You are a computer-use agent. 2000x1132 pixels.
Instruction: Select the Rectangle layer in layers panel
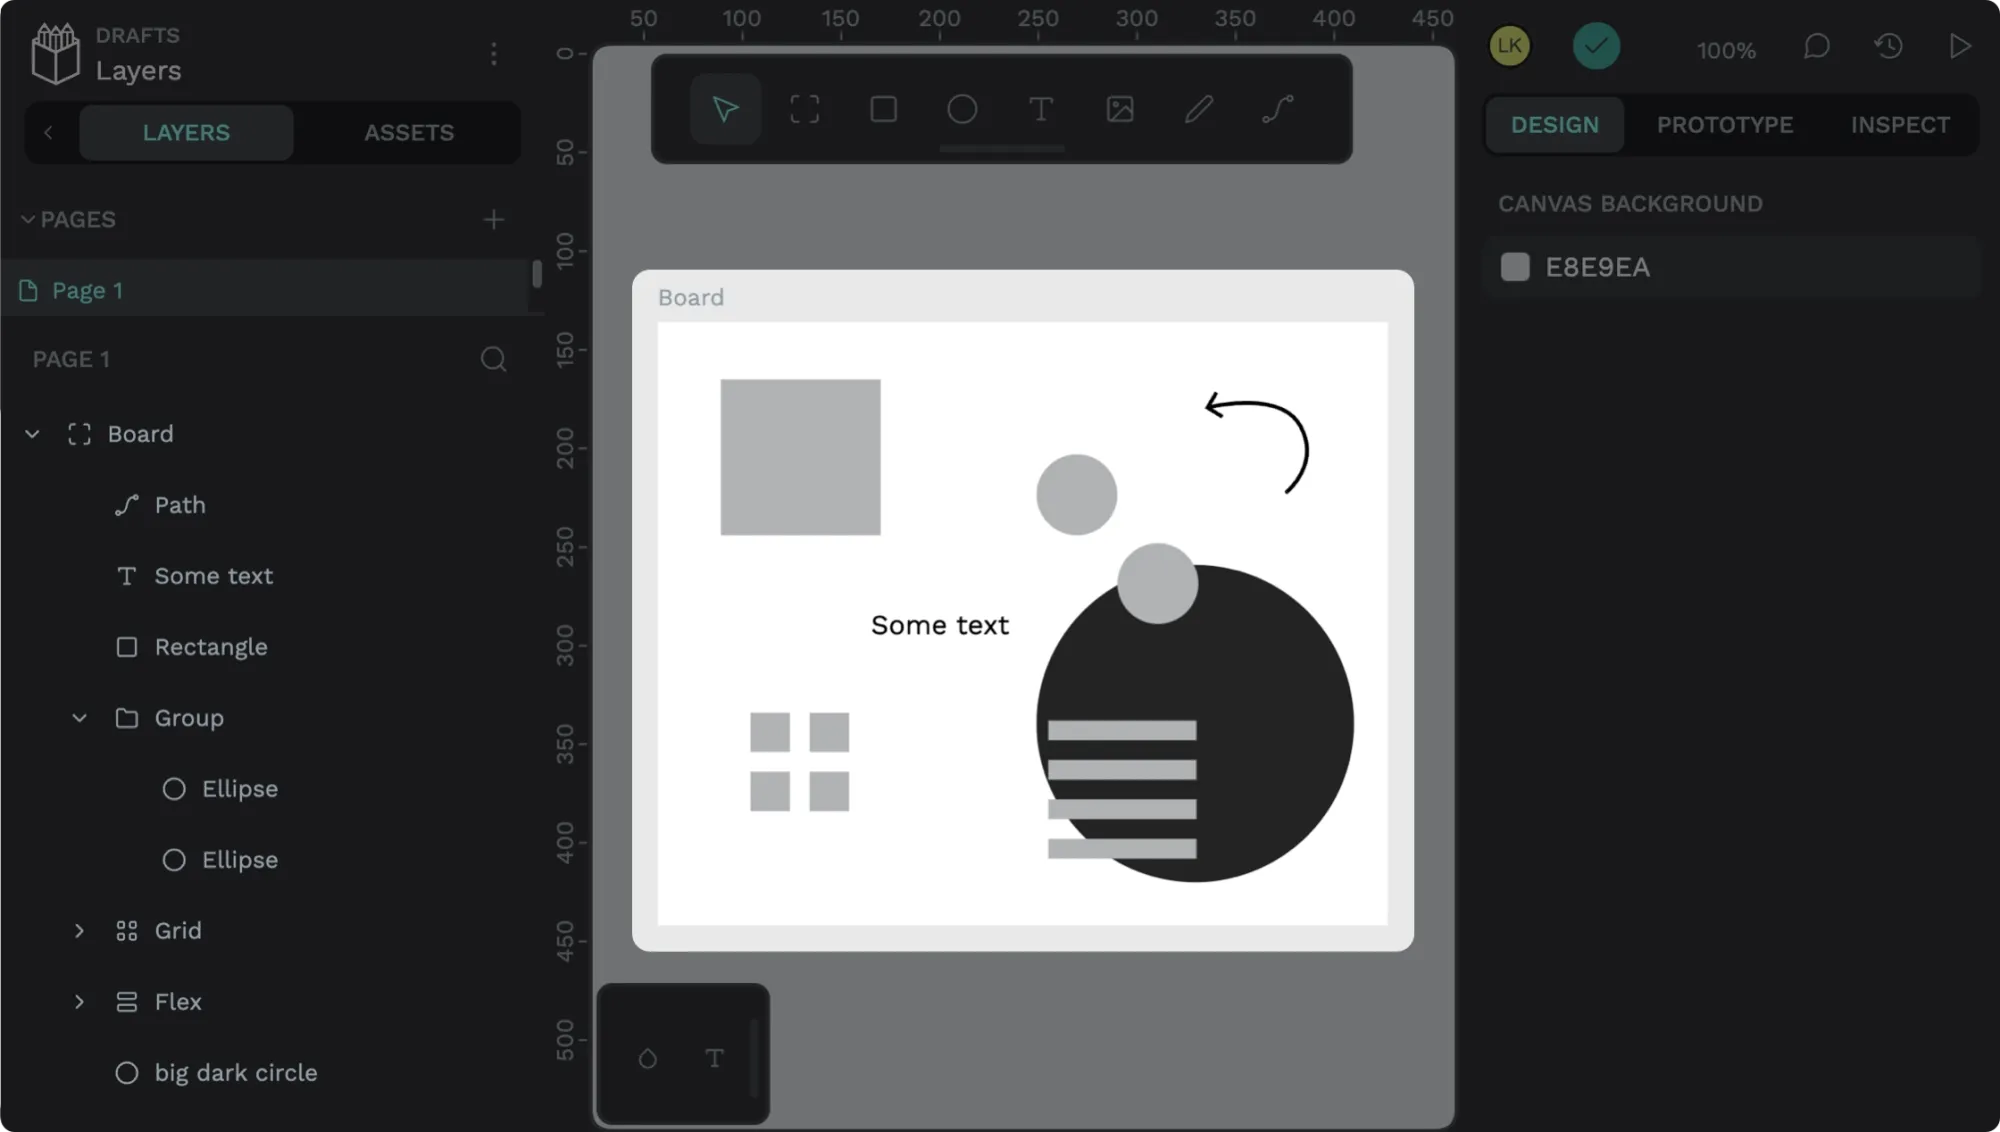(210, 646)
